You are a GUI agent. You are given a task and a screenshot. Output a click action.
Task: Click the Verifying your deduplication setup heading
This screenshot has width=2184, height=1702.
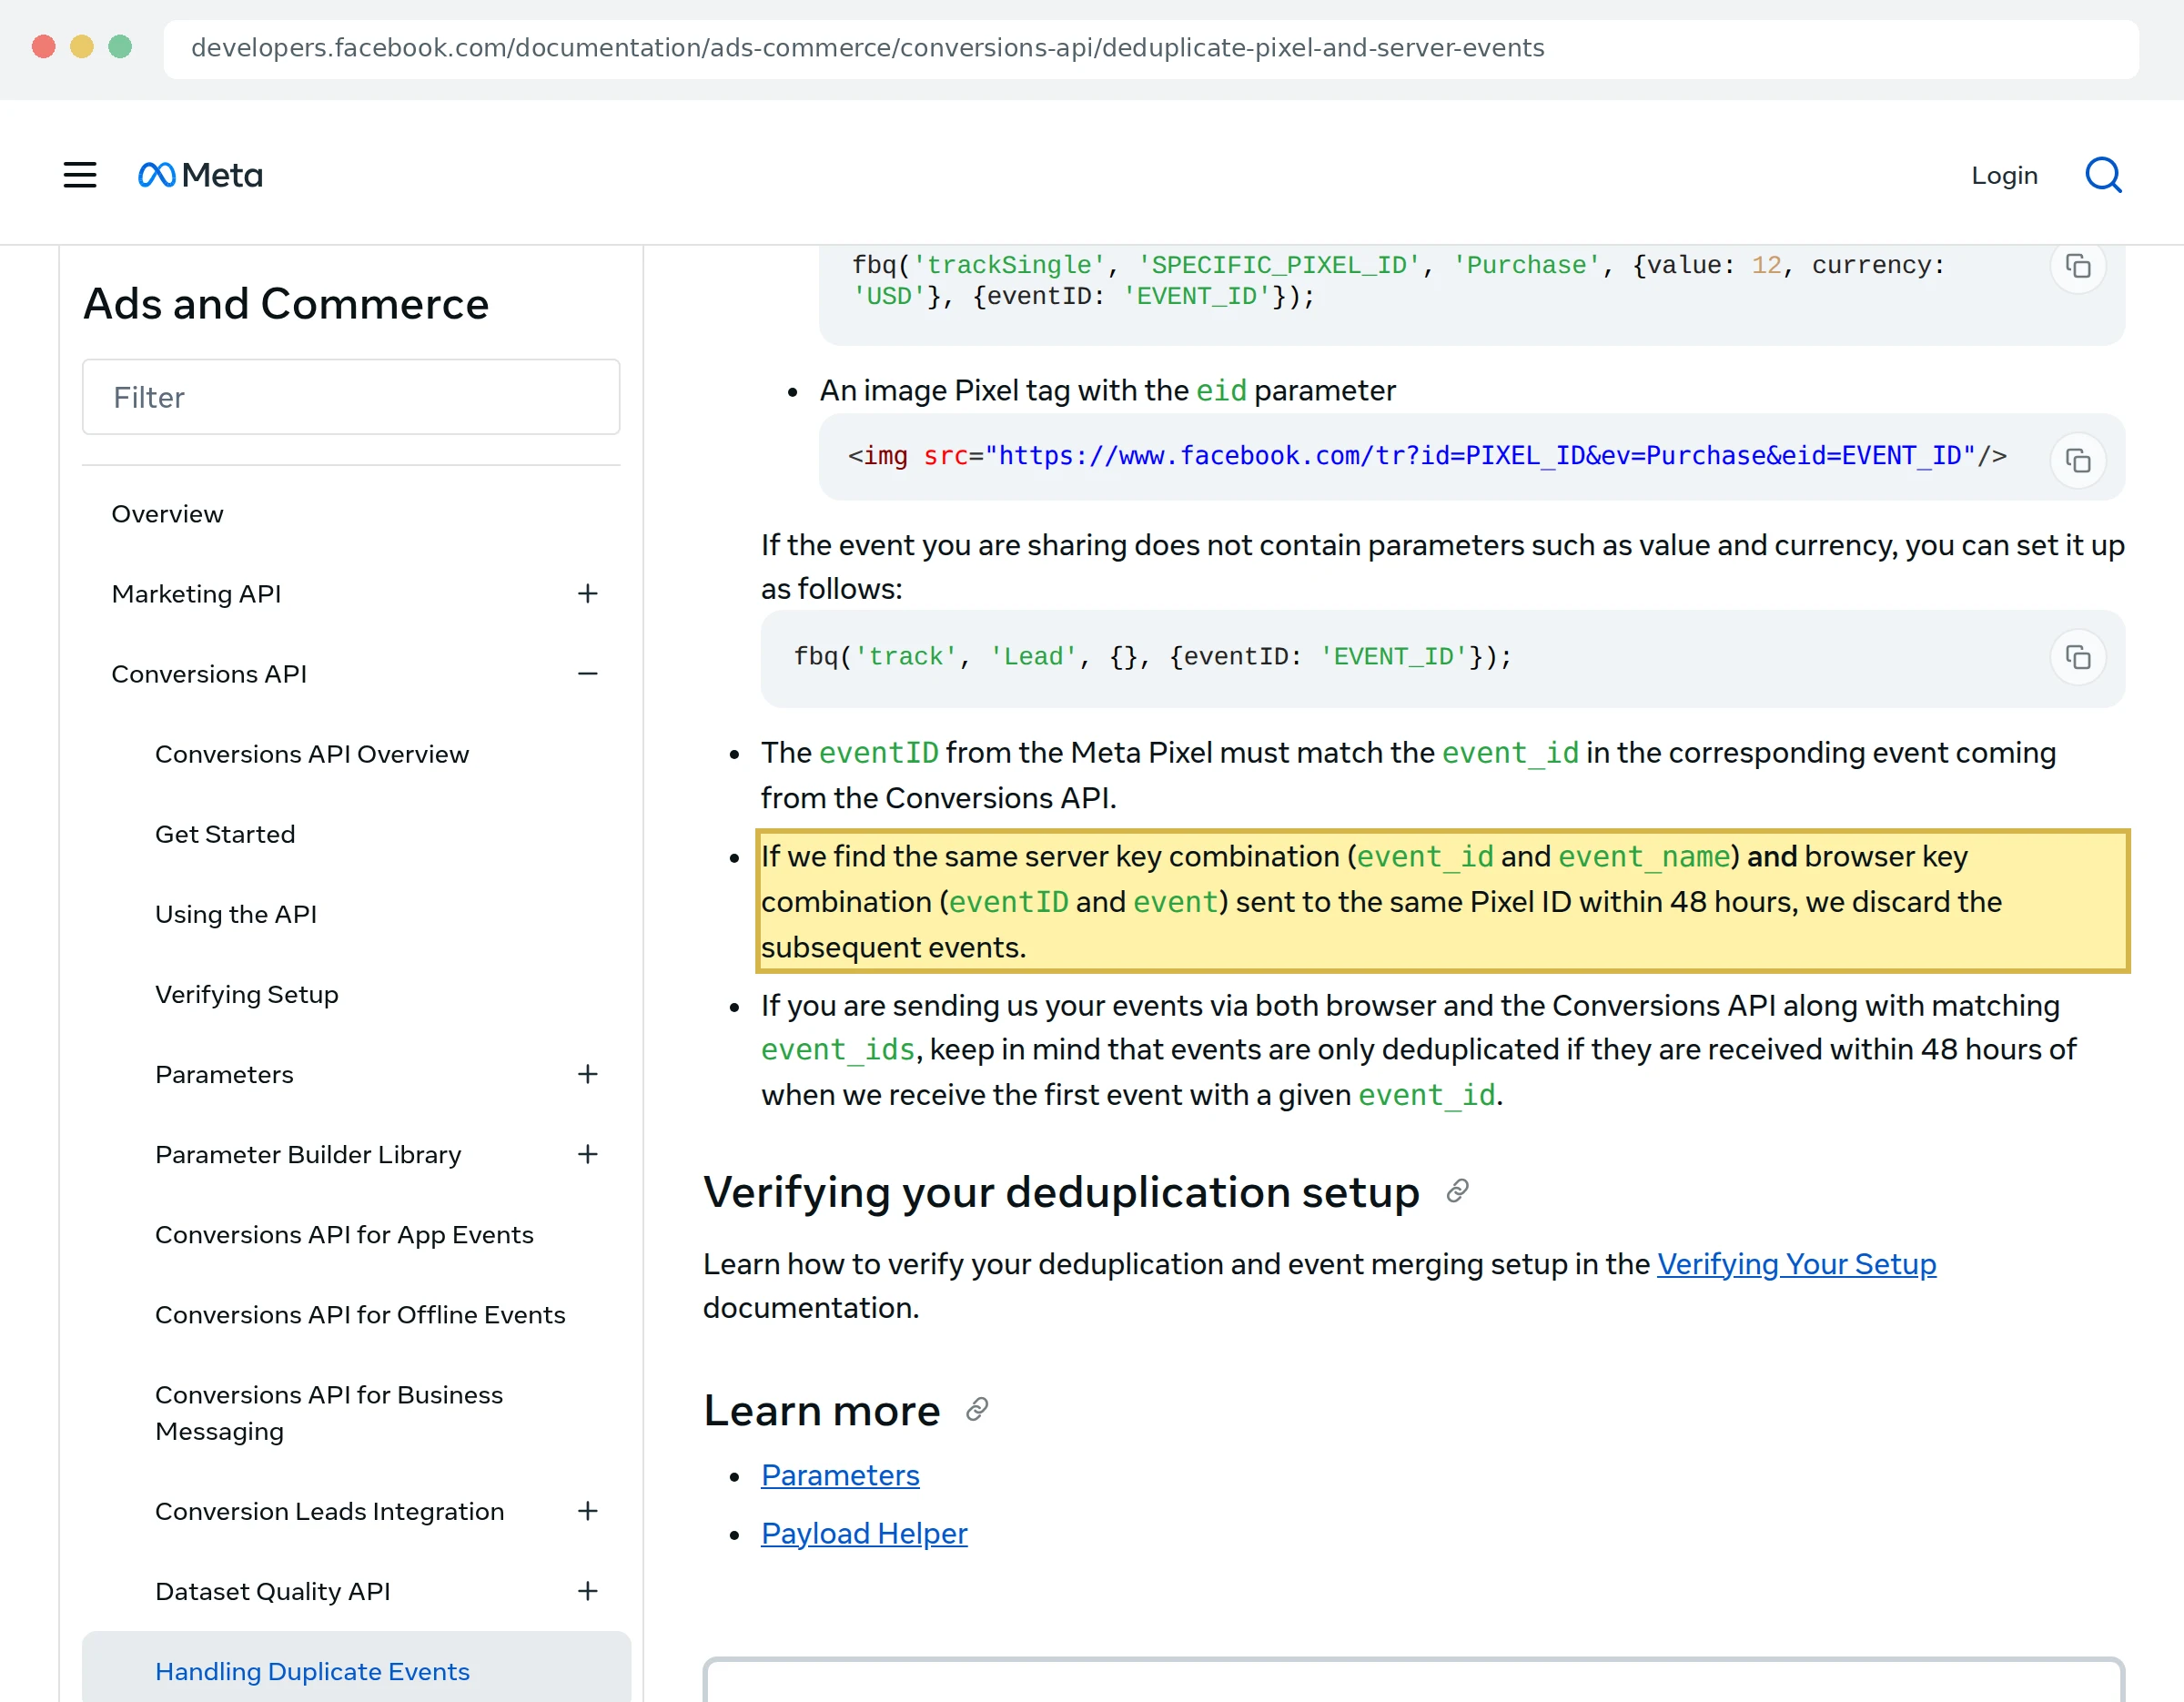point(1061,1192)
